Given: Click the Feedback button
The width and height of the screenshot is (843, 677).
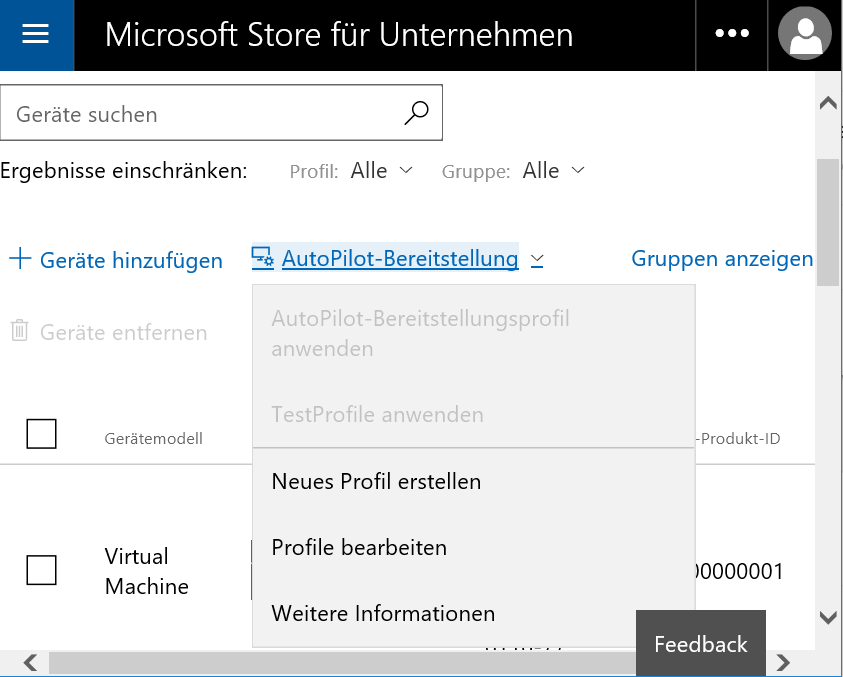Looking at the screenshot, I should pos(701,644).
